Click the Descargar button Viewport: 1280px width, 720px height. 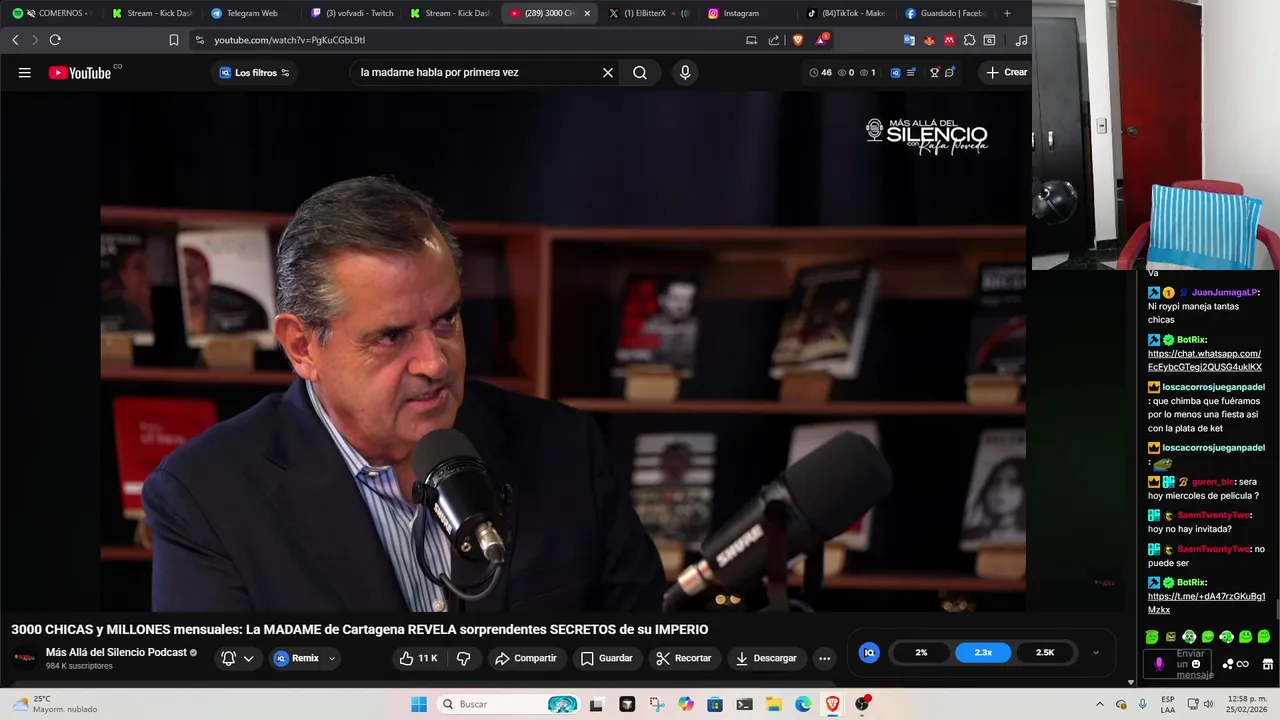[766, 658]
